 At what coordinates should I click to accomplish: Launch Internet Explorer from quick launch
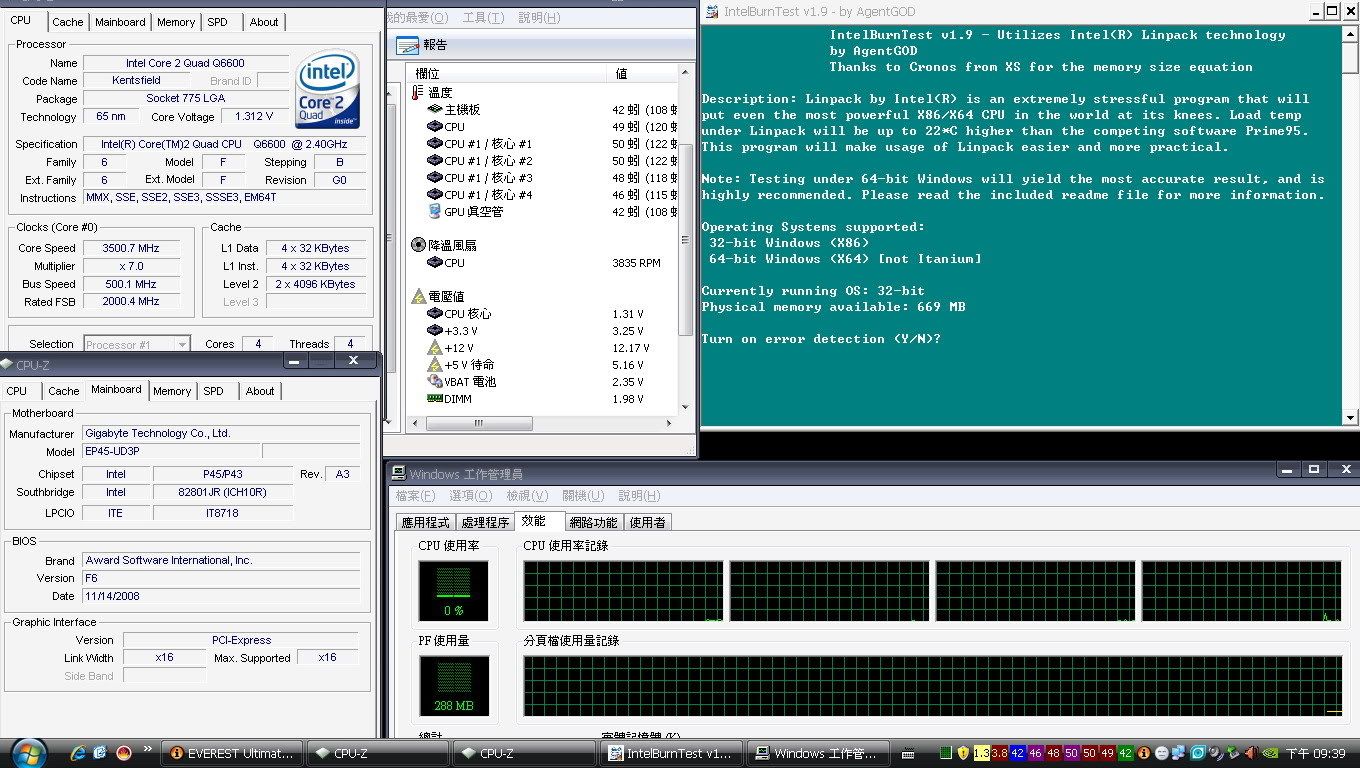pyautogui.click(x=78, y=753)
